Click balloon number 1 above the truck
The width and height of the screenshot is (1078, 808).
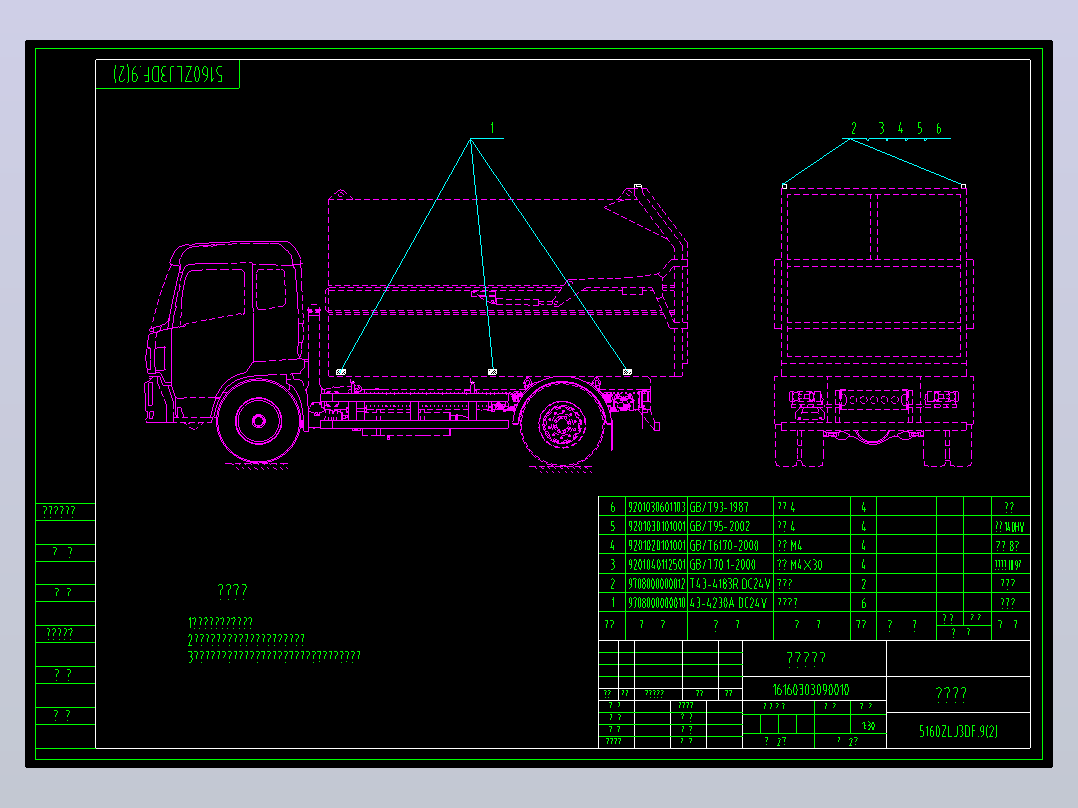click(492, 128)
